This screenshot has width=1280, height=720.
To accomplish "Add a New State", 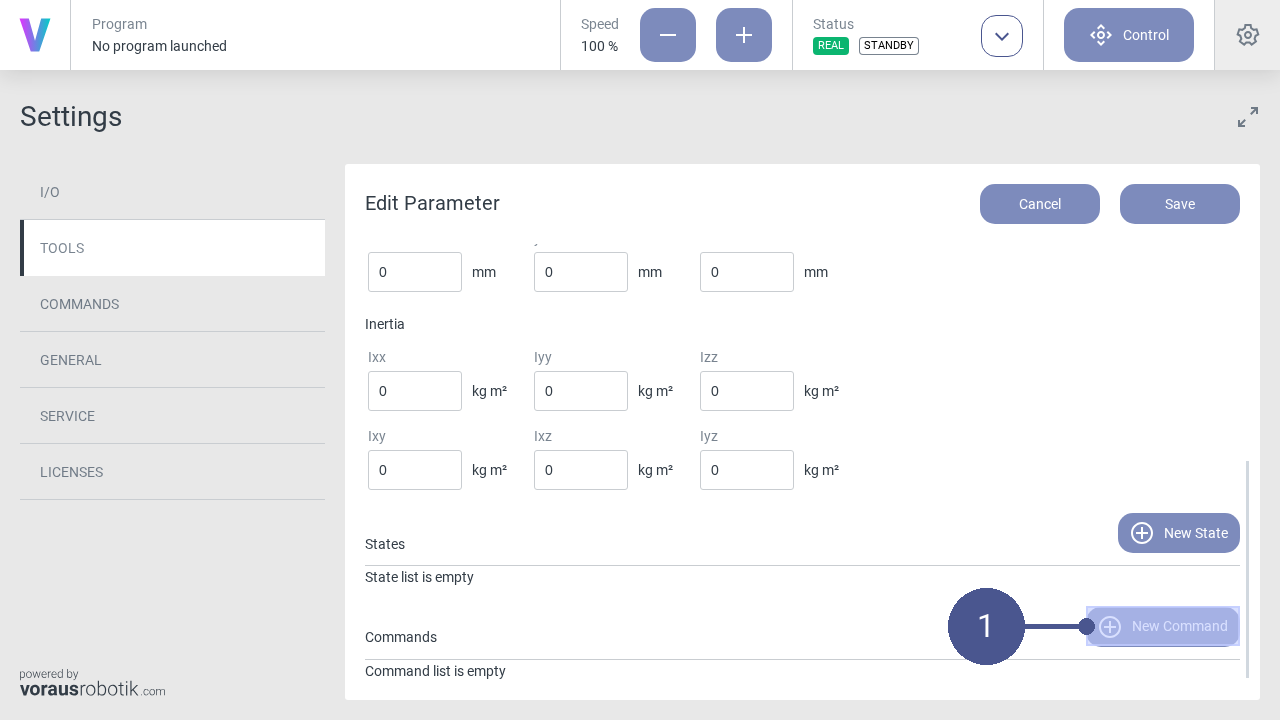I will pyautogui.click(x=1178, y=533).
